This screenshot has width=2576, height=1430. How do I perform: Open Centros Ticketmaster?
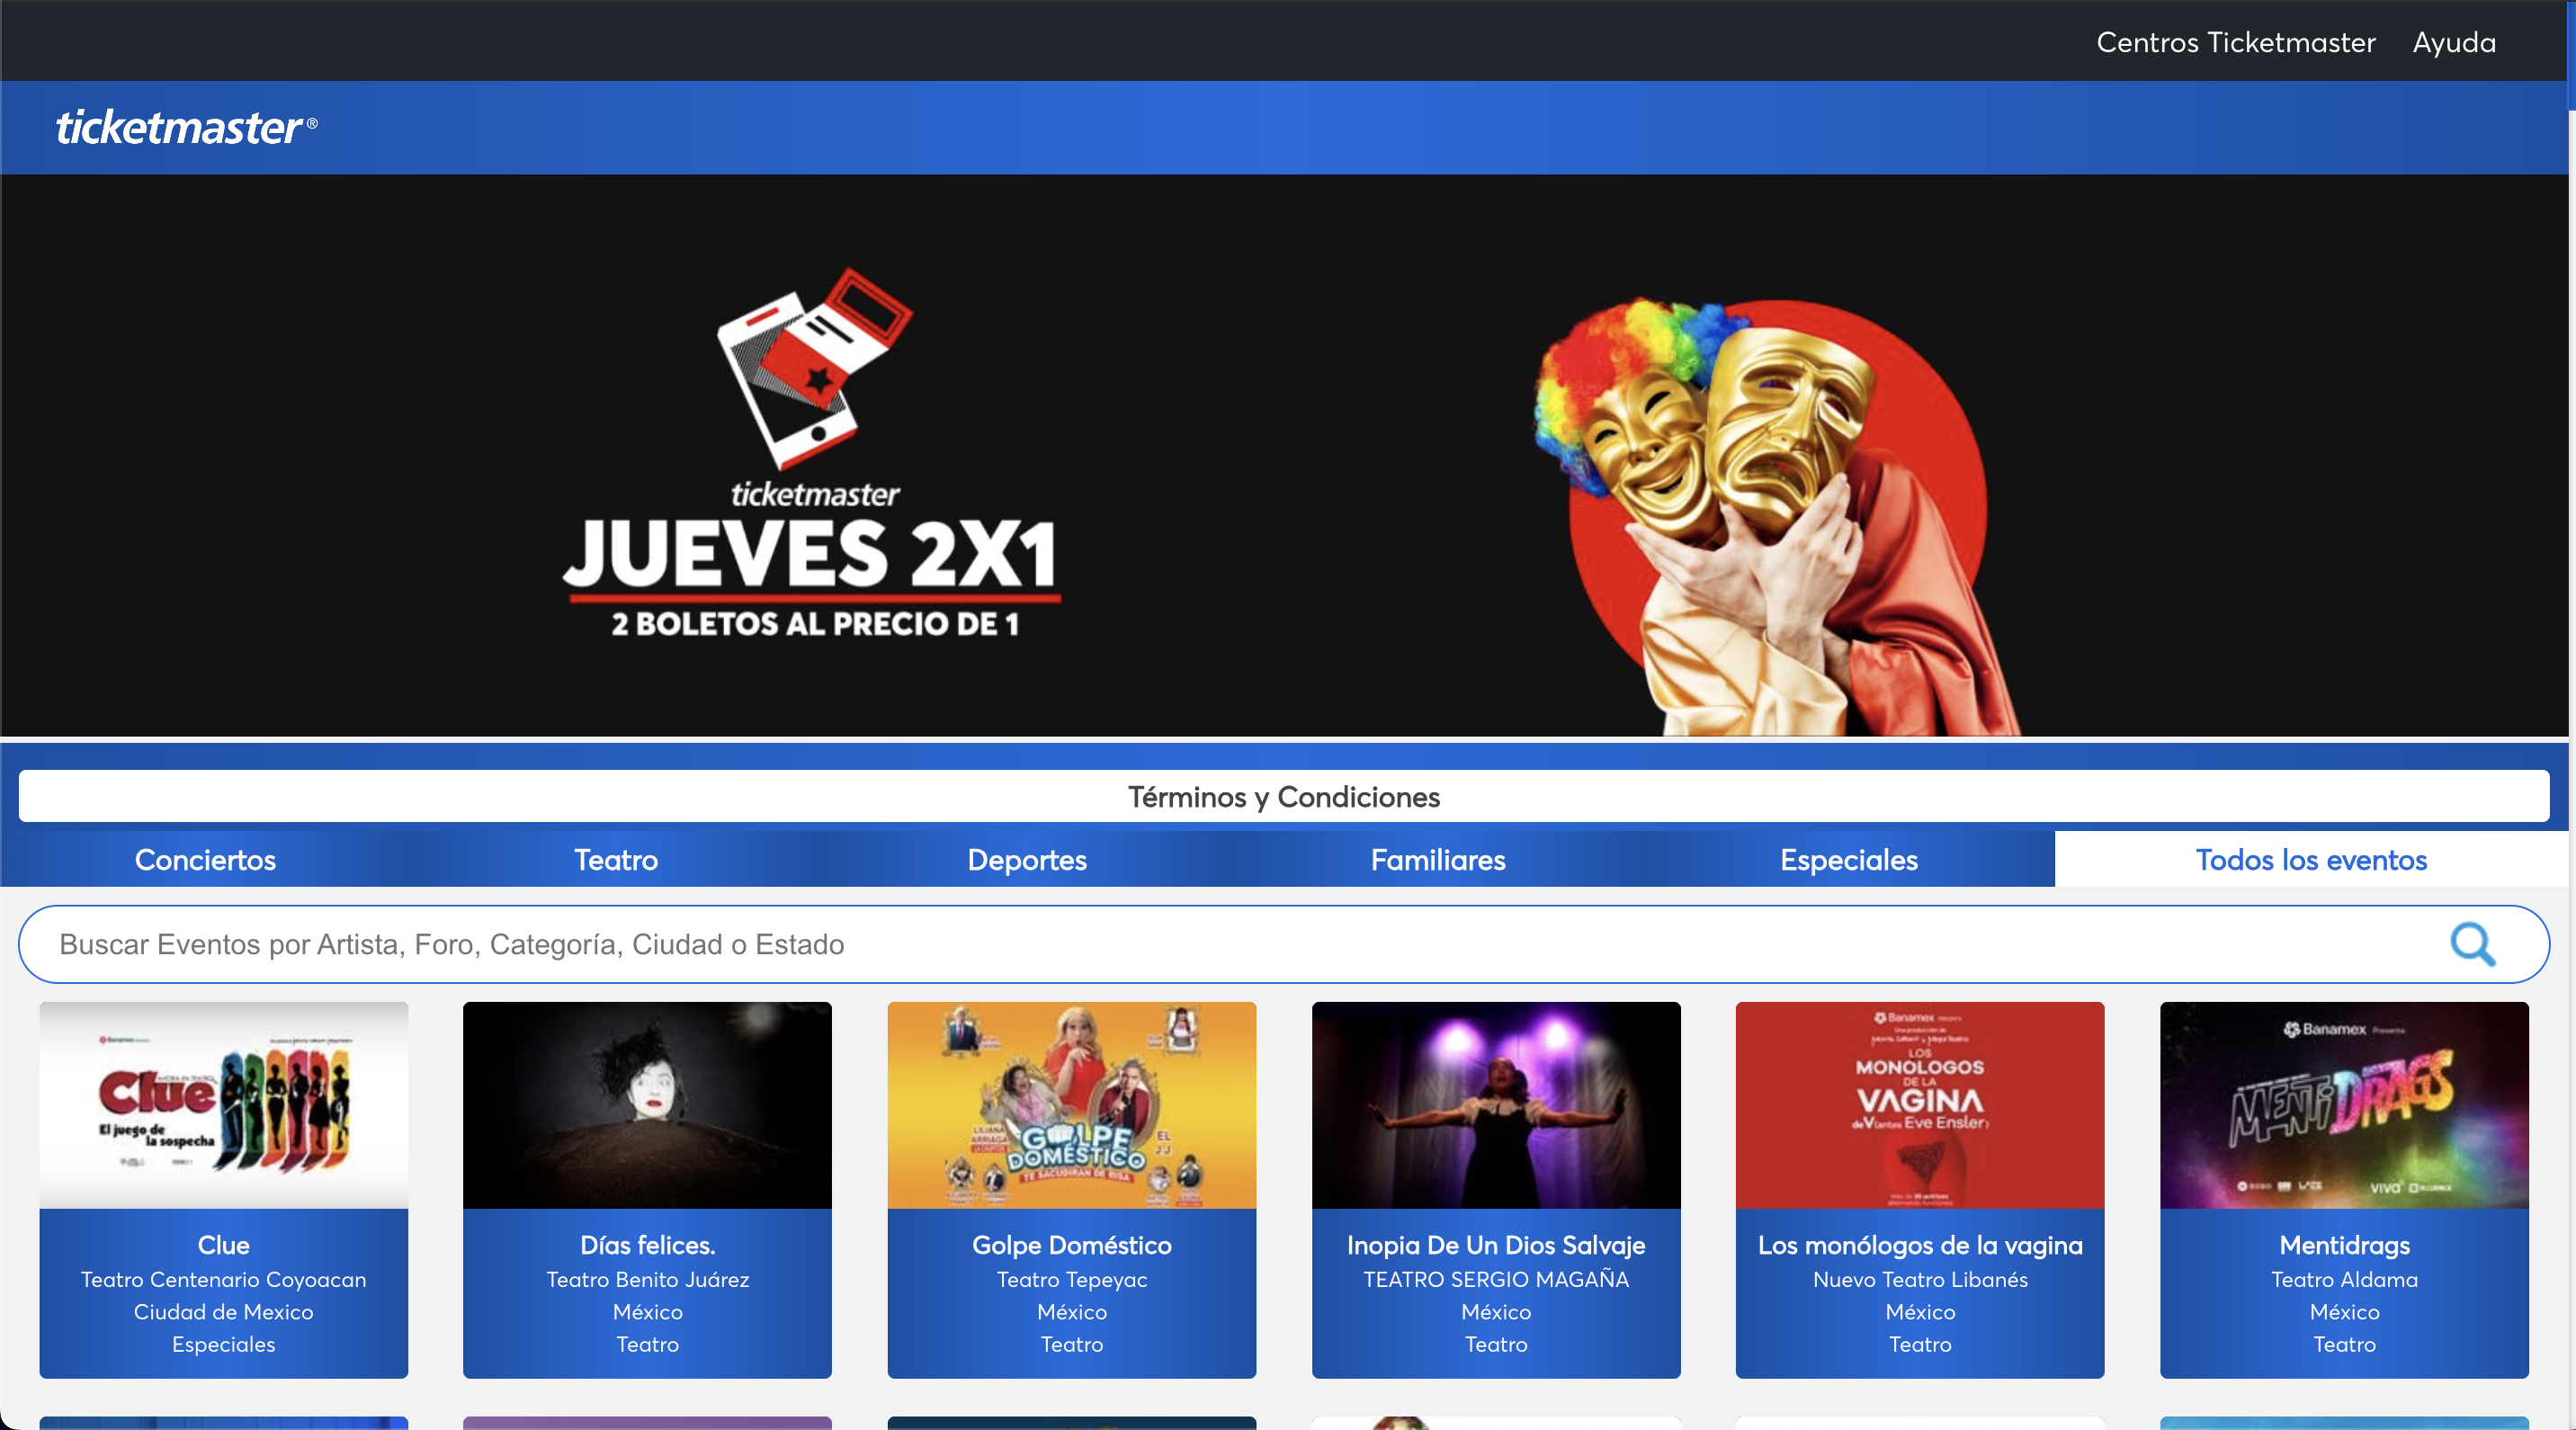[2235, 42]
